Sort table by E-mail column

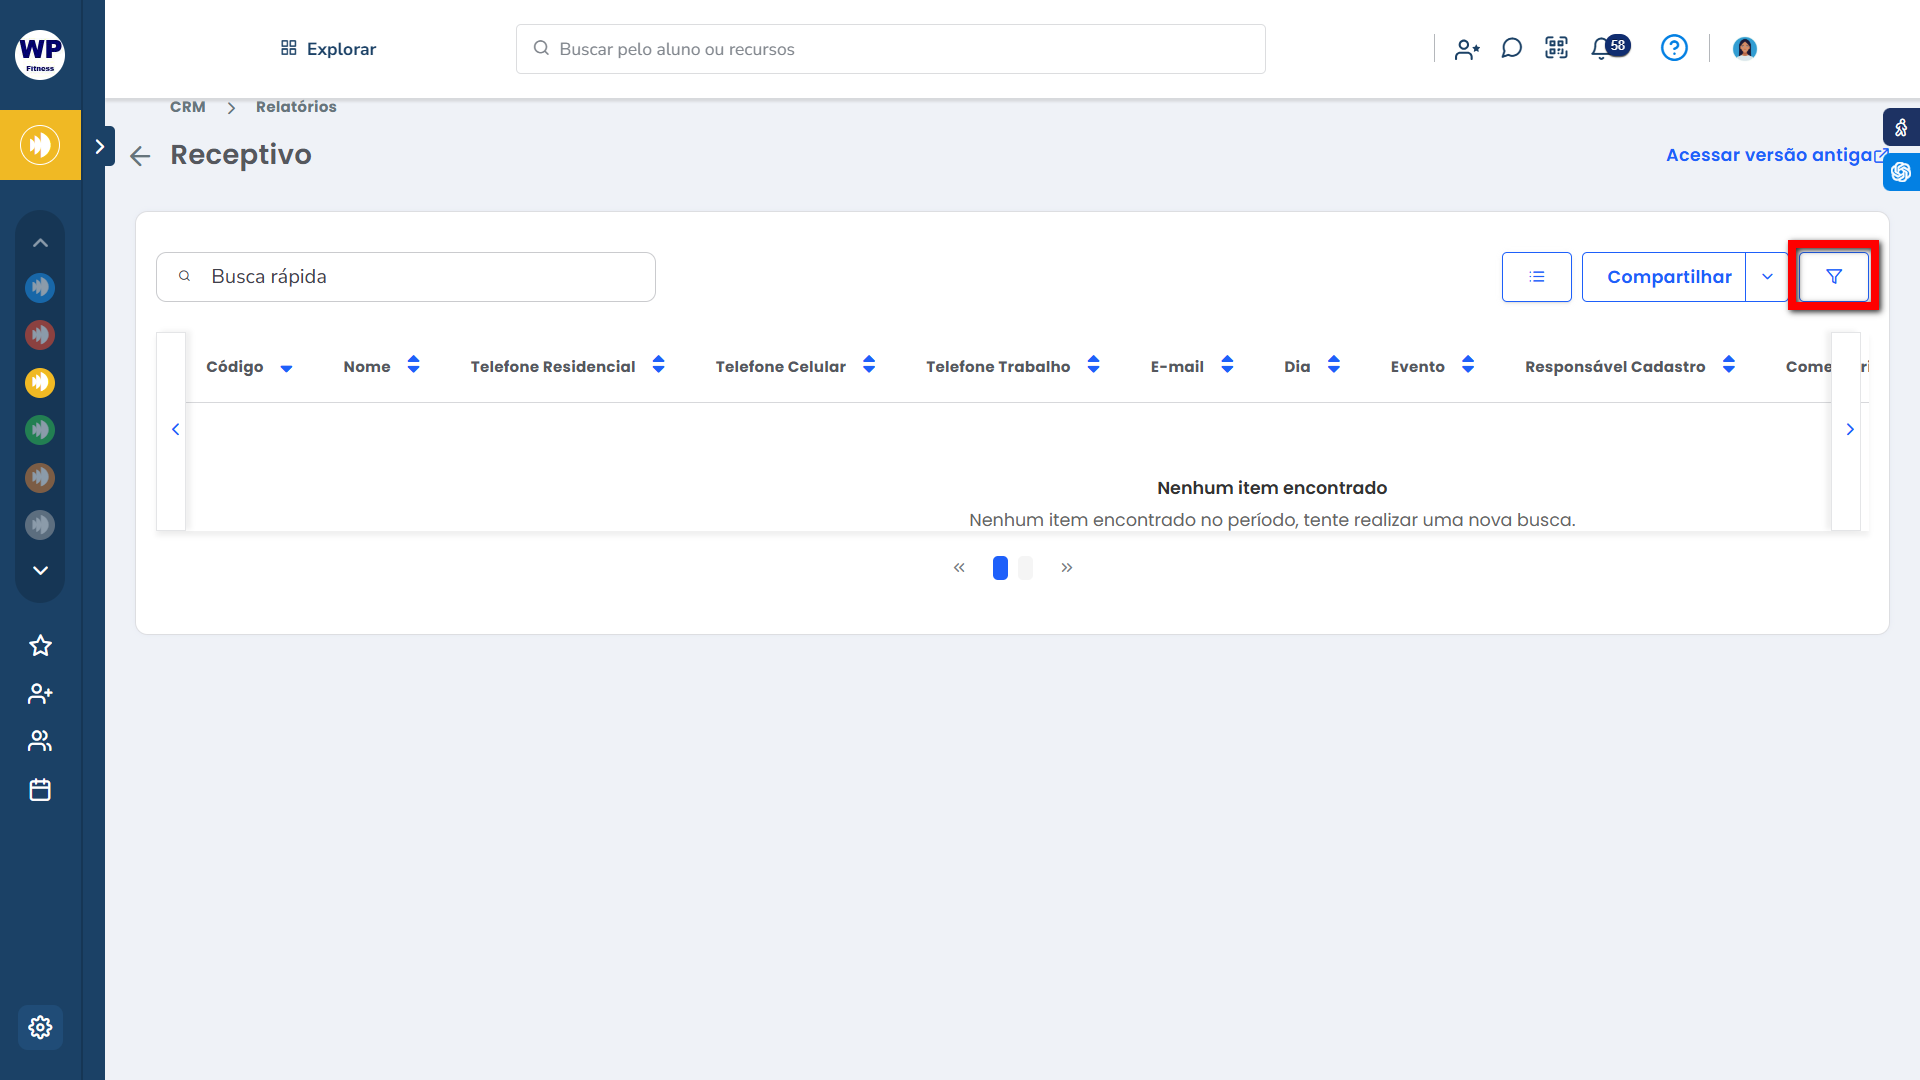tap(1227, 366)
